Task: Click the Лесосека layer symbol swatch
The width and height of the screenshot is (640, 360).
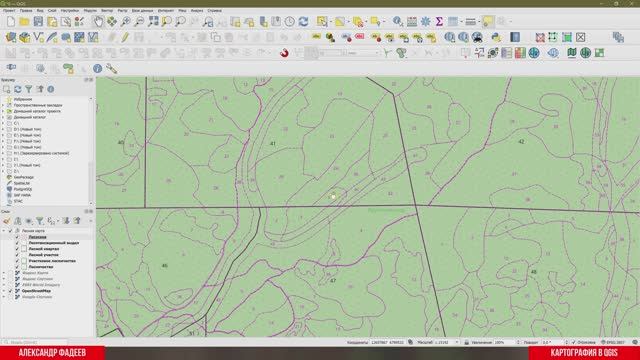Action: [x=24, y=237]
